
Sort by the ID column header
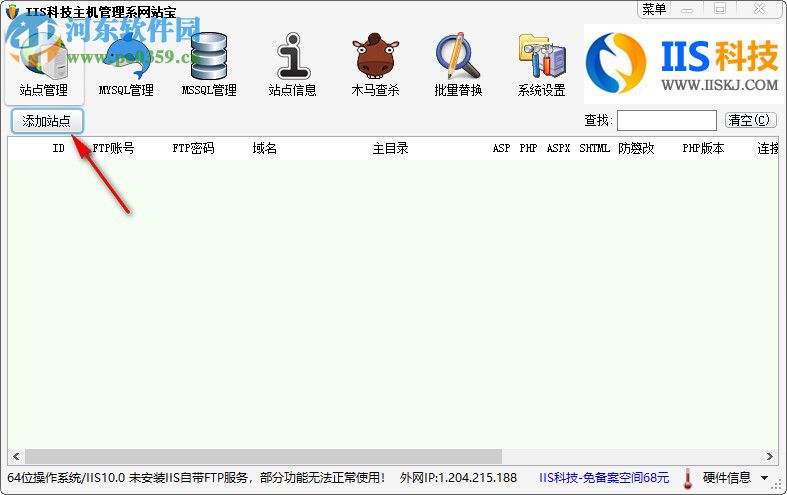coord(59,148)
